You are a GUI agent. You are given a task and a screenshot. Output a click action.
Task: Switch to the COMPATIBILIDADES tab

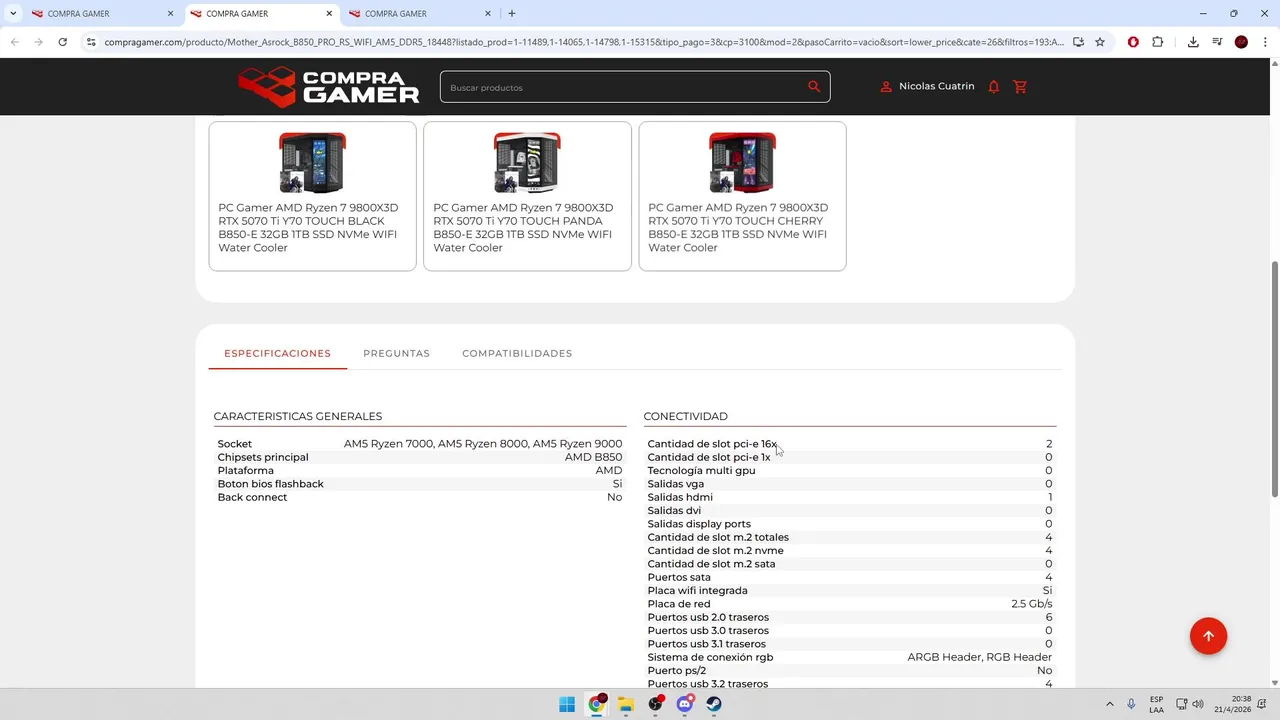pos(517,353)
